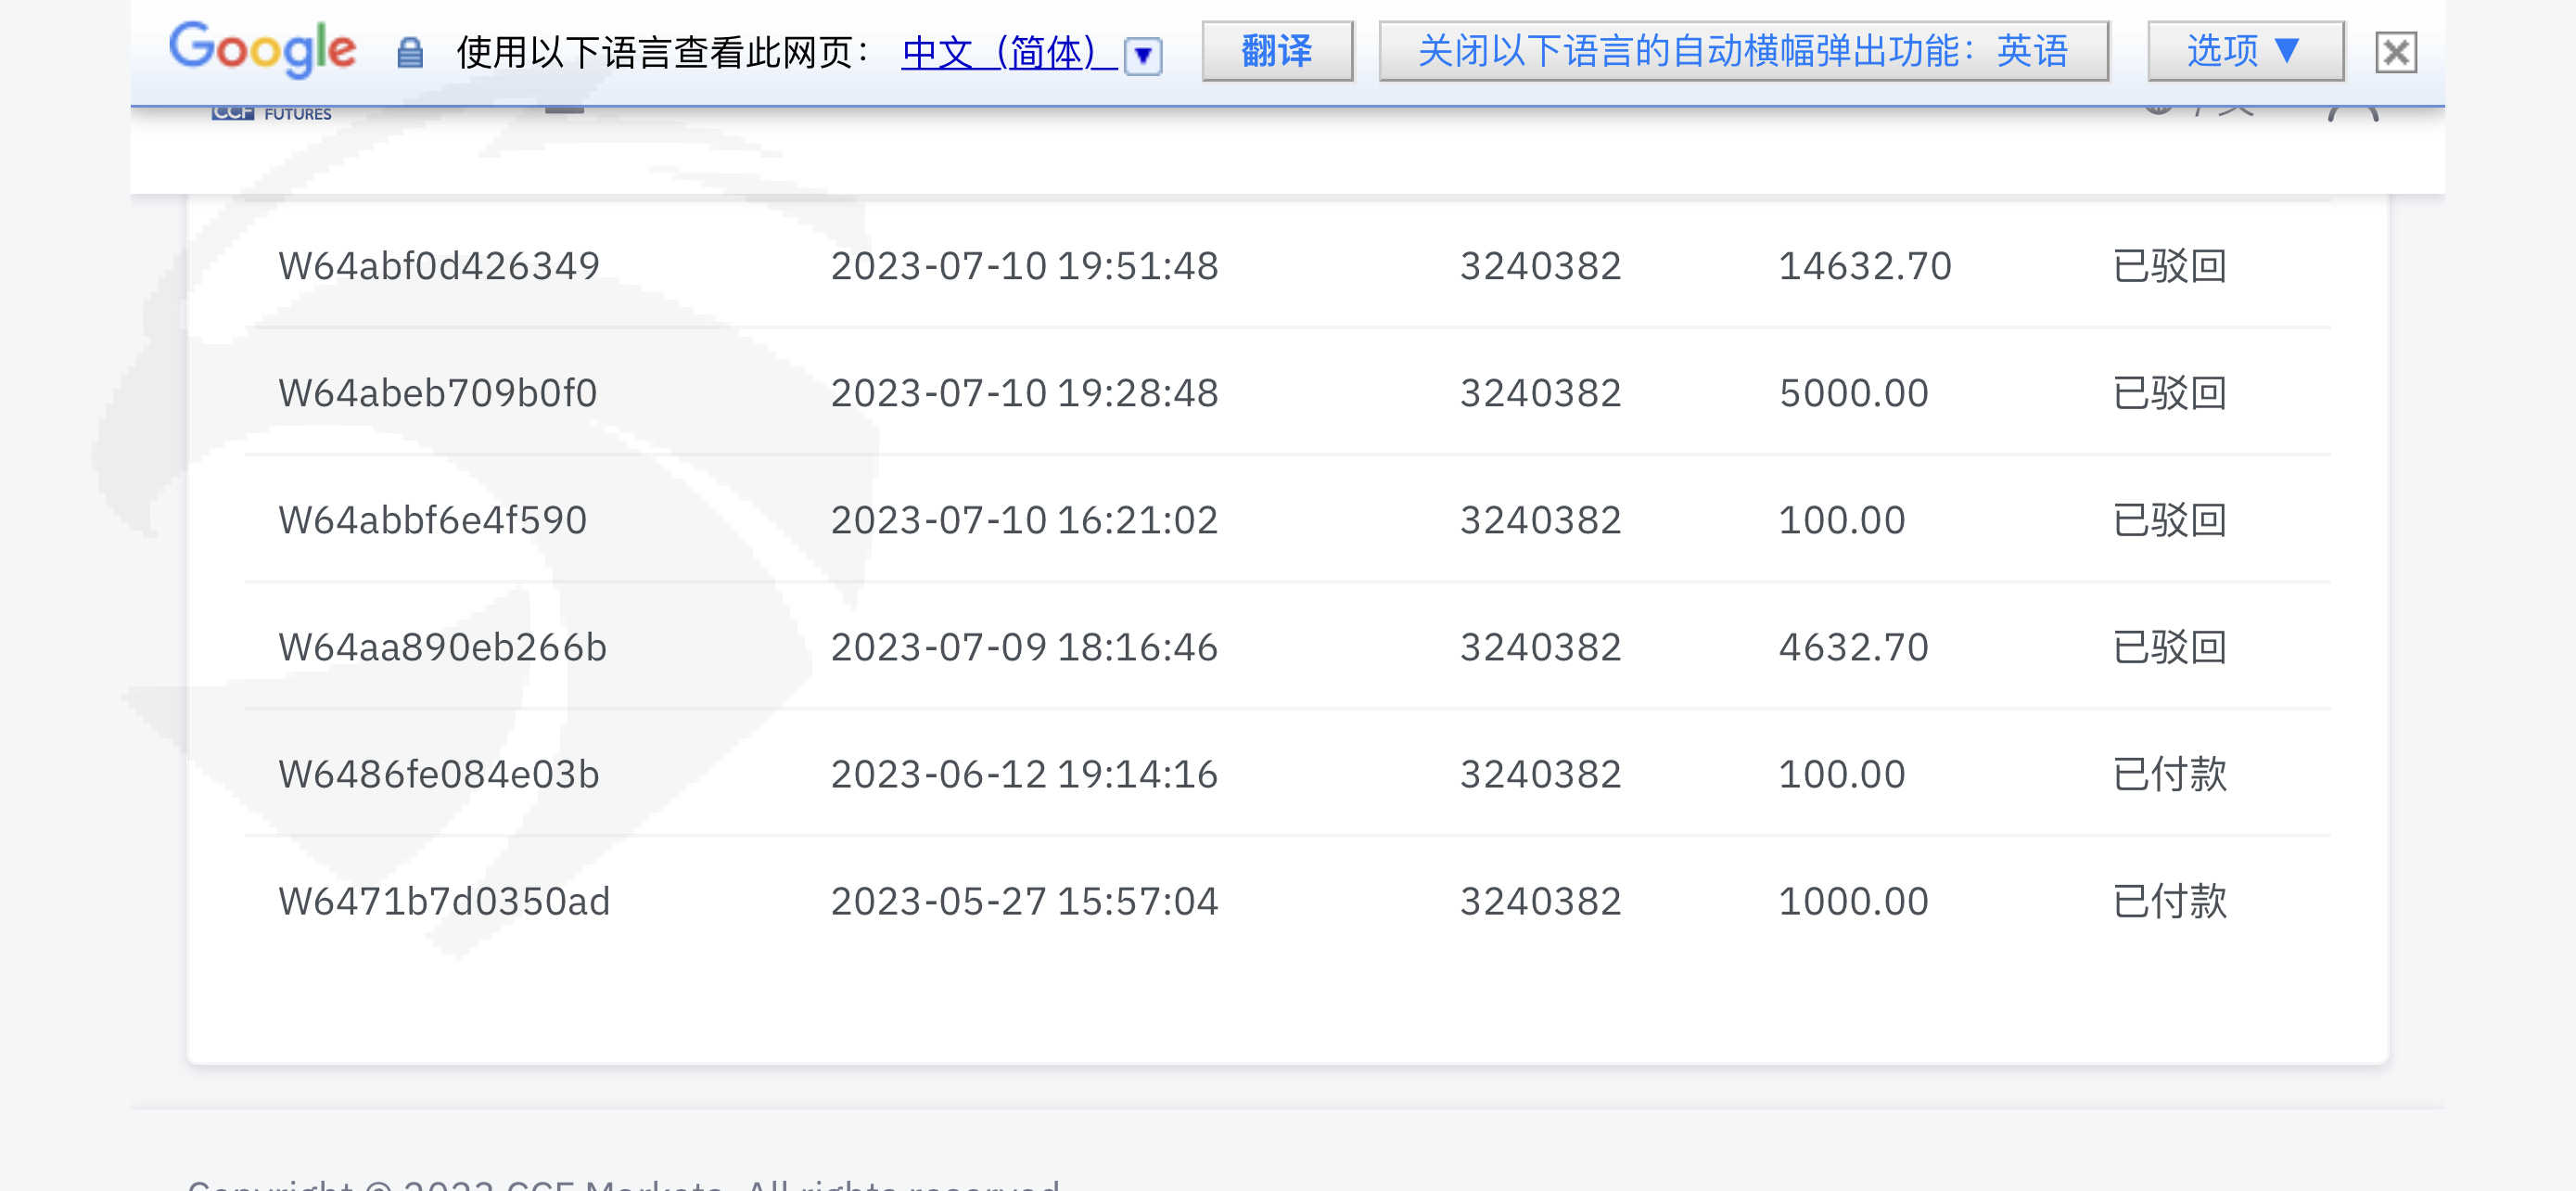Open the hamburger menu icon

564,109
